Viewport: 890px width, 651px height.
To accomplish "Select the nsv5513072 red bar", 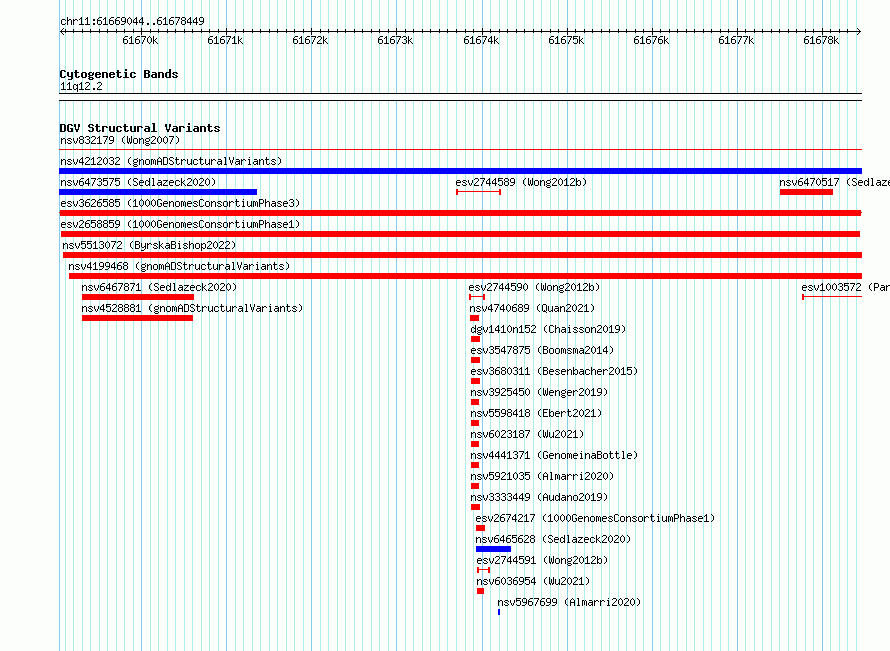I will click(462, 255).
